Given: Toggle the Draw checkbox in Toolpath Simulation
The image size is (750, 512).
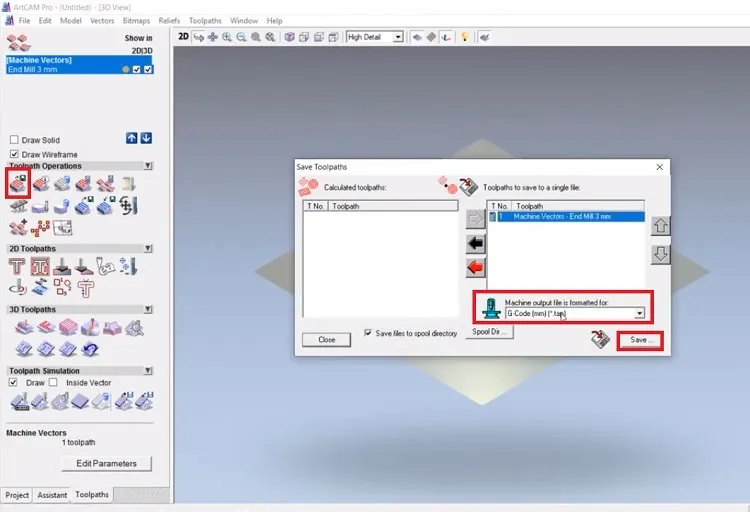Looking at the screenshot, I should (x=13, y=382).
